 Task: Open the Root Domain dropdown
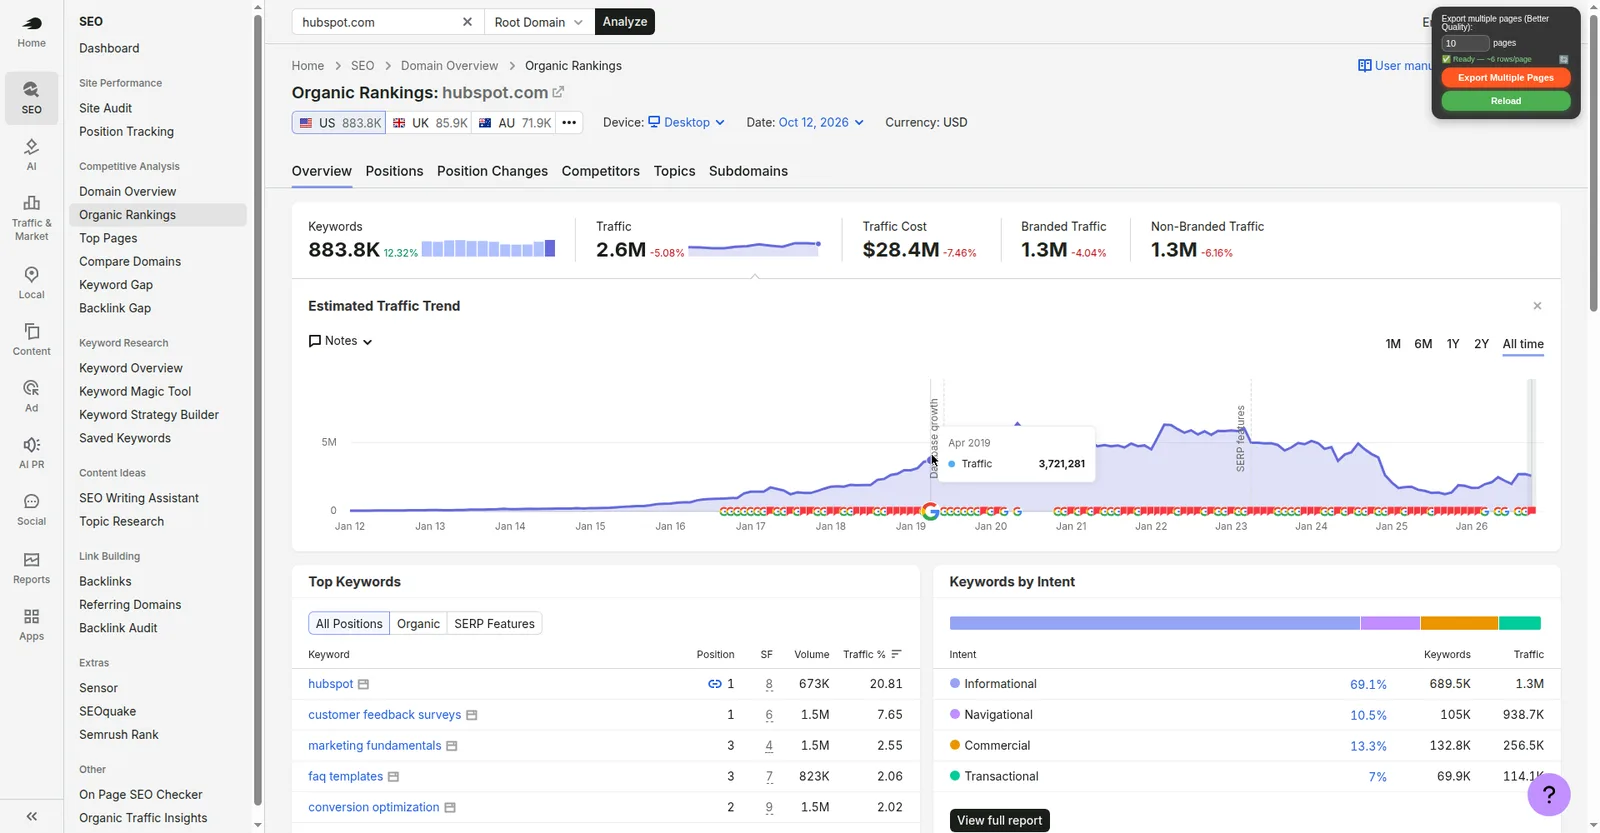pyautogui.click(x=538, y=22)
